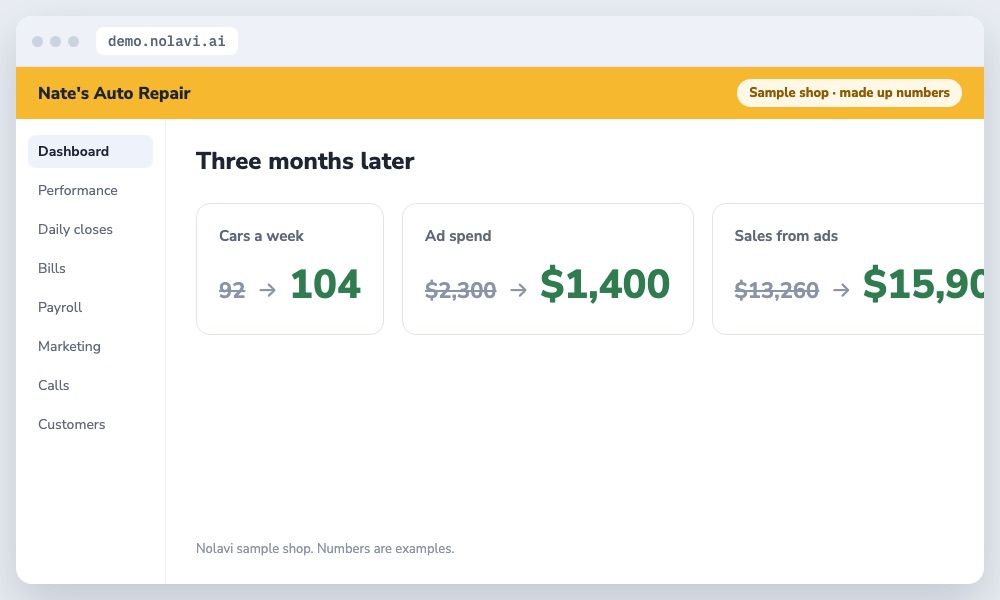The image size is (1000, 600).
Task: Select the Ad spend card label
Action: point(458,236)
